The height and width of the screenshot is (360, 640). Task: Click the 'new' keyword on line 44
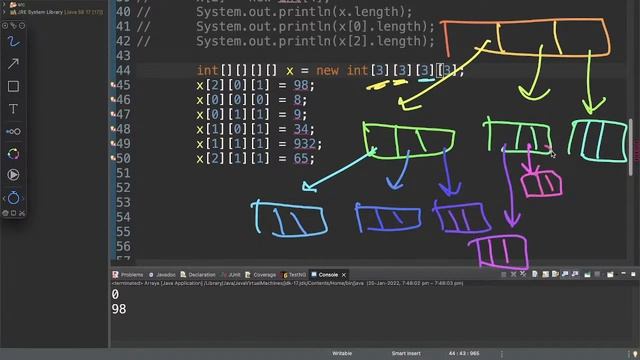click(x=327, y=70)
